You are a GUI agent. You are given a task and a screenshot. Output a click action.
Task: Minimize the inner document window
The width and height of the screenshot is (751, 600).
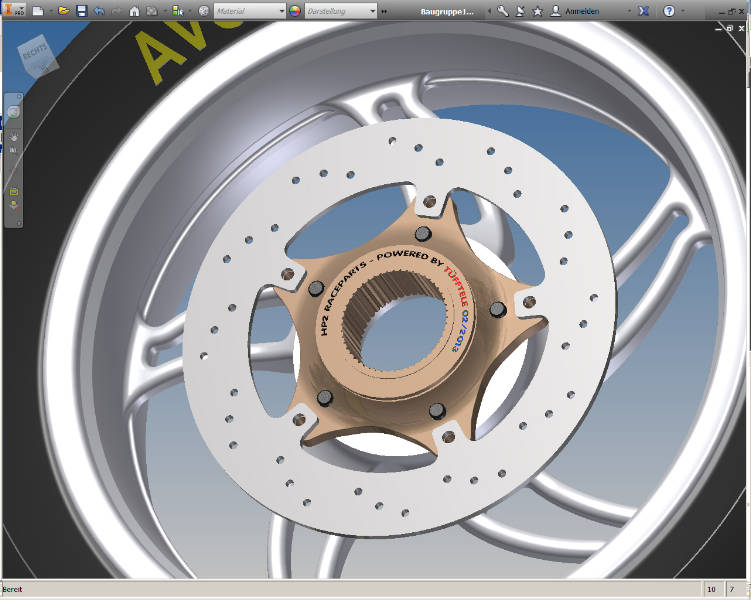[x=718, y=29]
